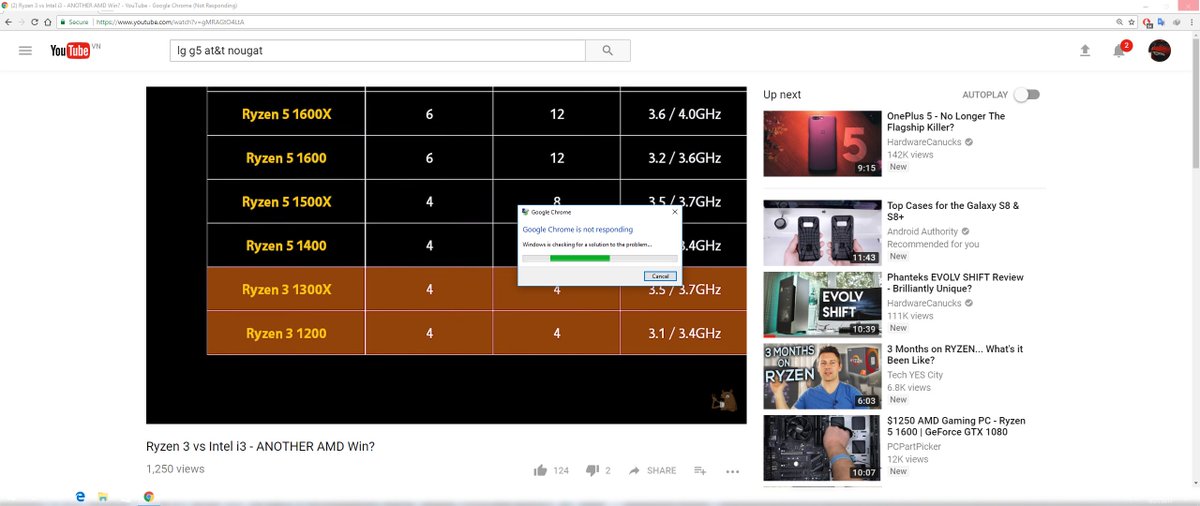Click the '3.6 / 4.0GHz' cell in video
1200x506 pixels.
[x=684, y=114]
